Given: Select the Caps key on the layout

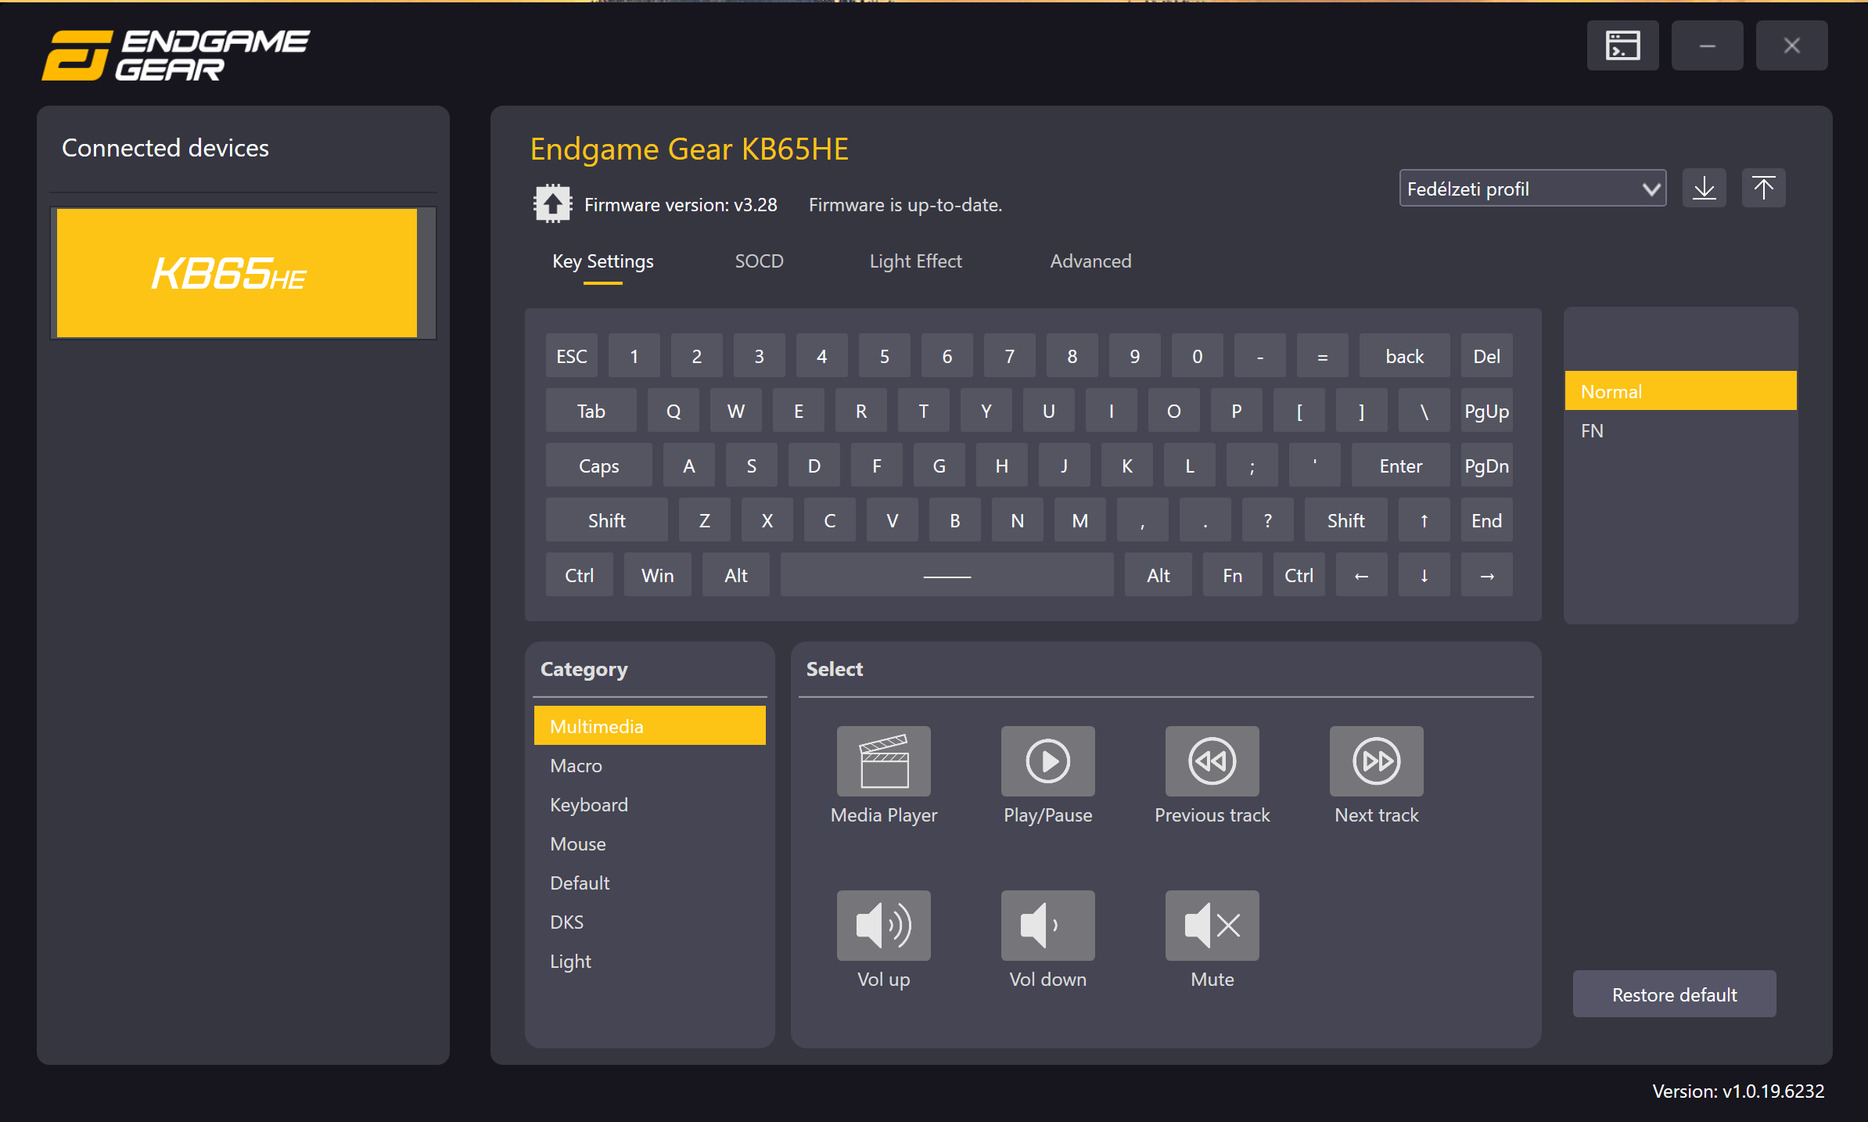Looking at the screenshot, I should [x=599, y=466].
